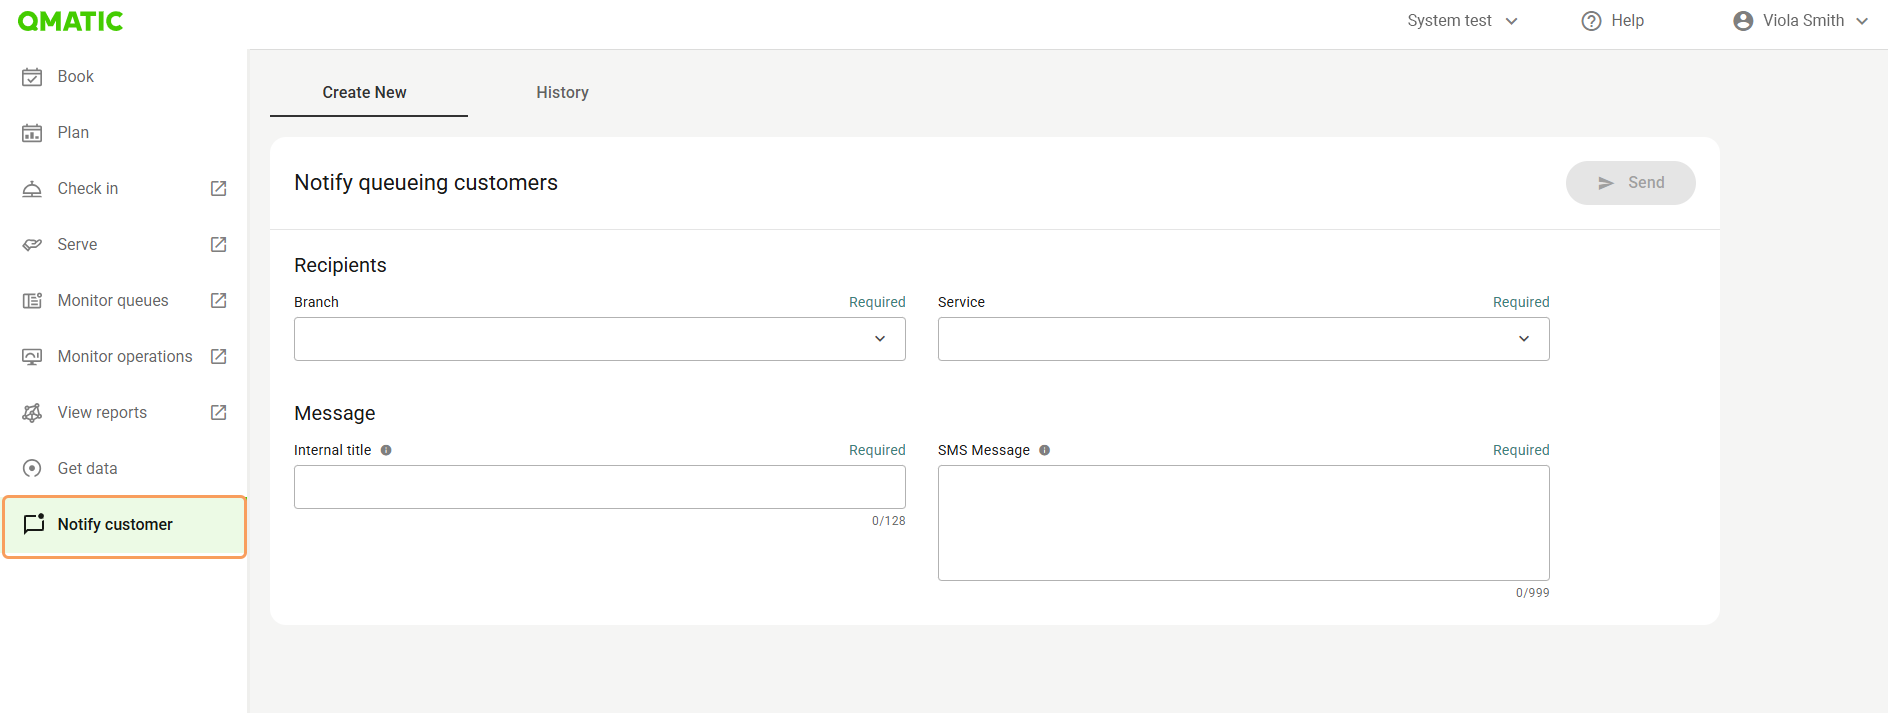Switch to the History tab
This screenshot has height=713, width=1888.
562,93
